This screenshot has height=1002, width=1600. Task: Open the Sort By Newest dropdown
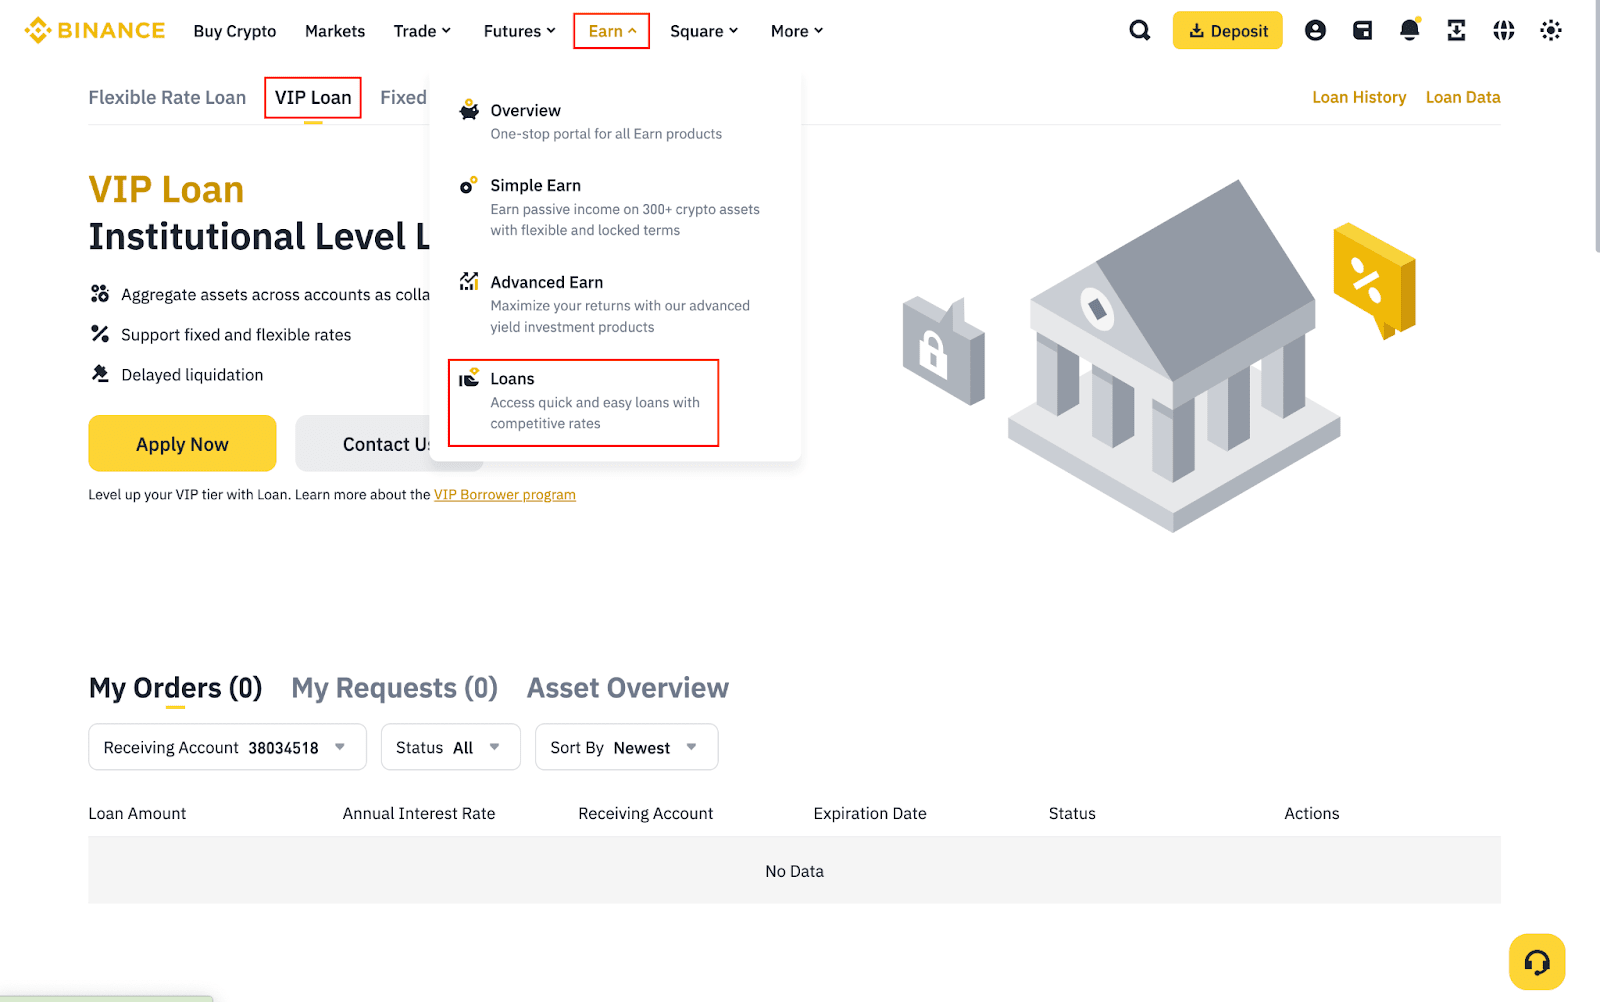[626, 747]
